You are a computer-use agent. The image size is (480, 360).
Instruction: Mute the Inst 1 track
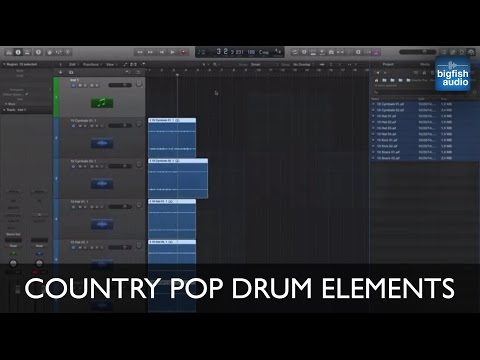pyautogui.click(x=80, y=86)
